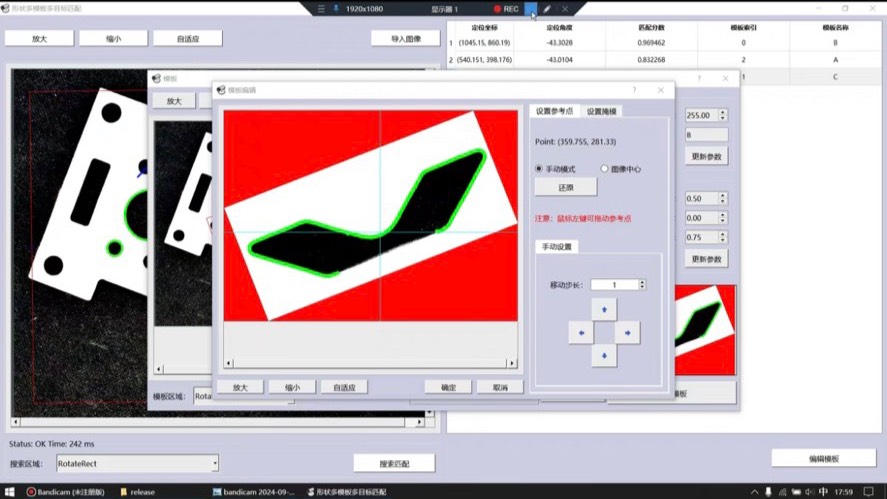This screenshot has height=499, width=887.
Task: Click the battery icon in system tray
Action: [796, 492]
